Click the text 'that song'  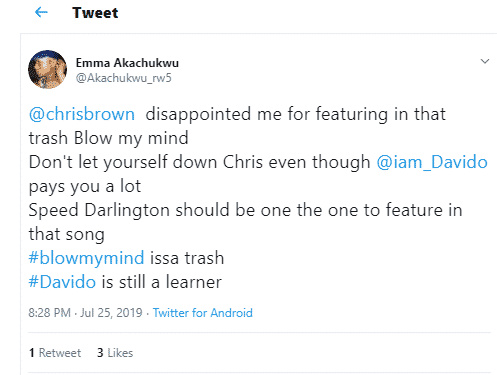click(67, 234)
